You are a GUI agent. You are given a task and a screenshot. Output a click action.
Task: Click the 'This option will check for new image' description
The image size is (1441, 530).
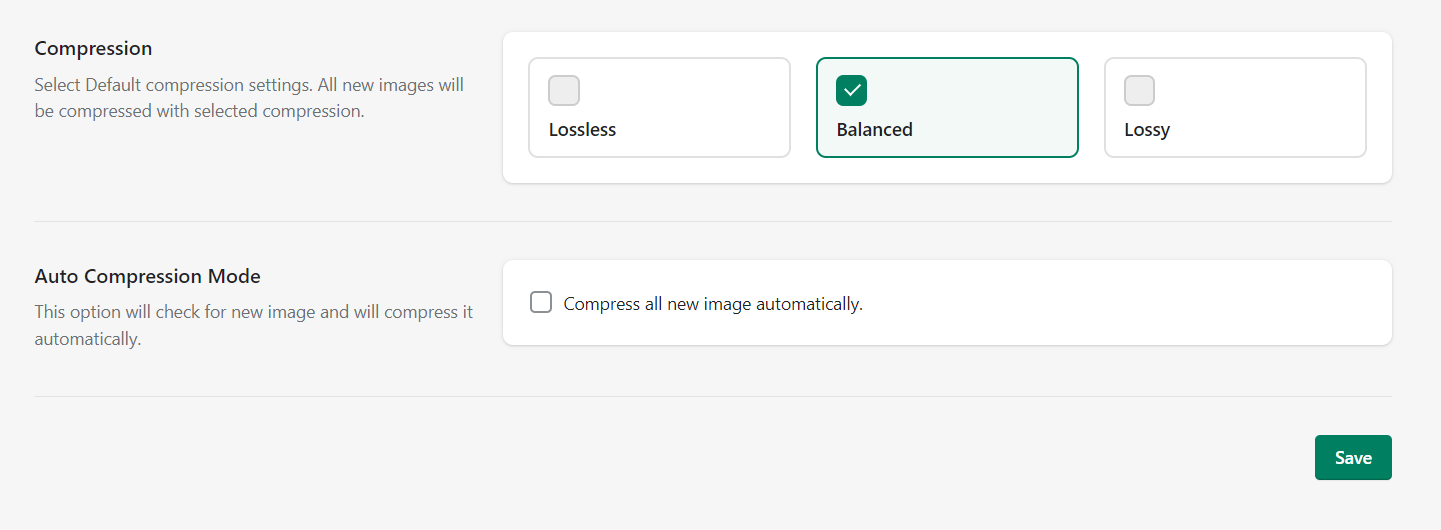click(x=254, y=325)
